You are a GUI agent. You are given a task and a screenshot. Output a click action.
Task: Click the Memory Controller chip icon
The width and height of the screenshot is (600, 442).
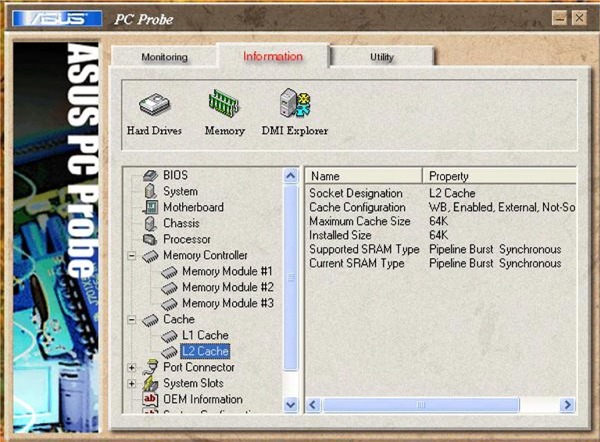click(x=150, y=256)
